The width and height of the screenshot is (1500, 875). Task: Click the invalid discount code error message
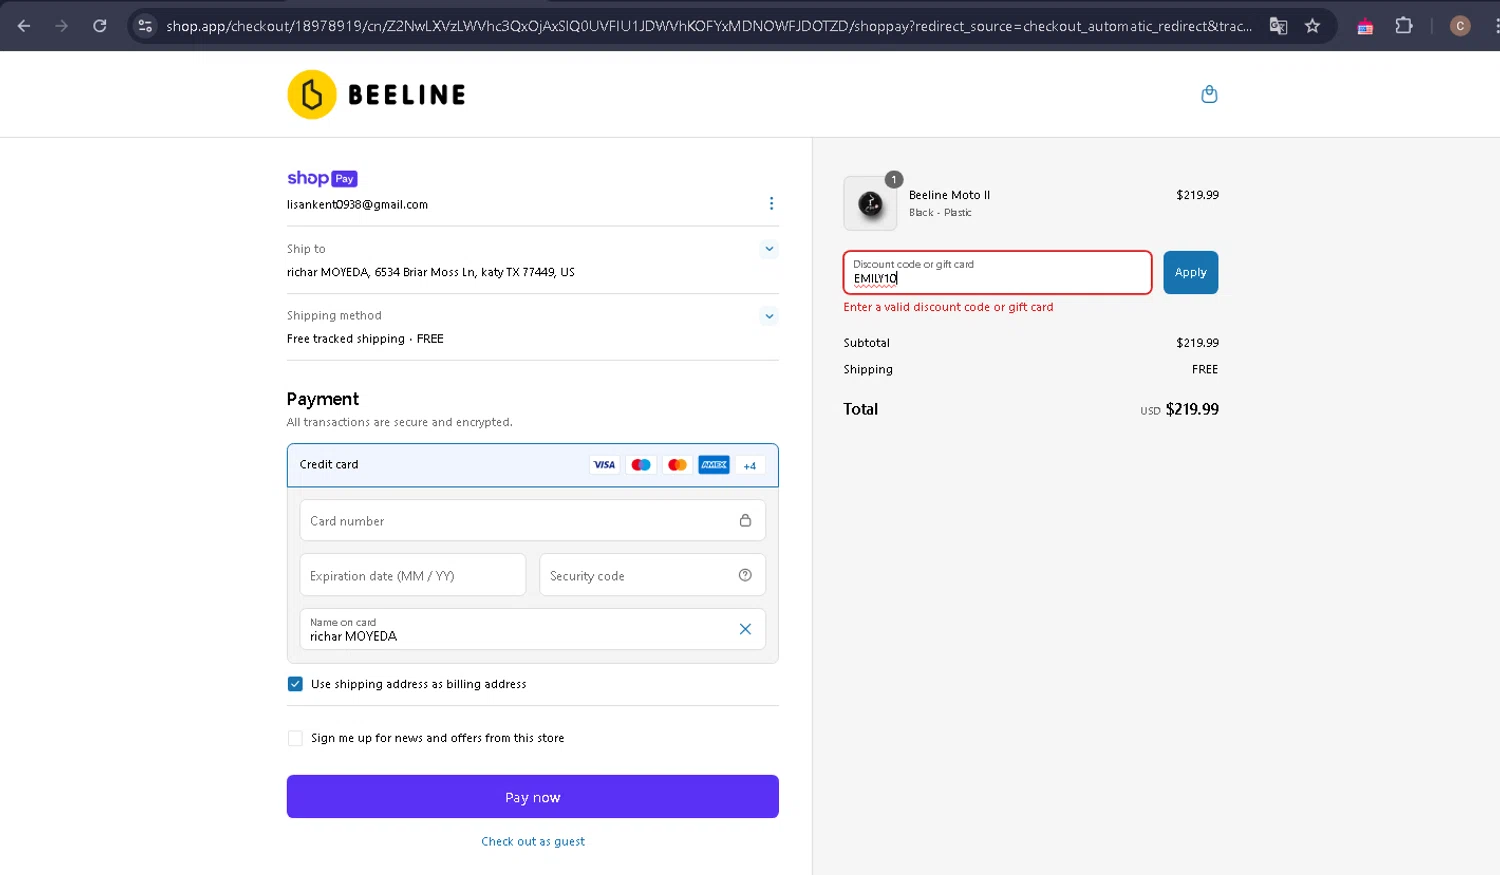[x=948, y=307]
